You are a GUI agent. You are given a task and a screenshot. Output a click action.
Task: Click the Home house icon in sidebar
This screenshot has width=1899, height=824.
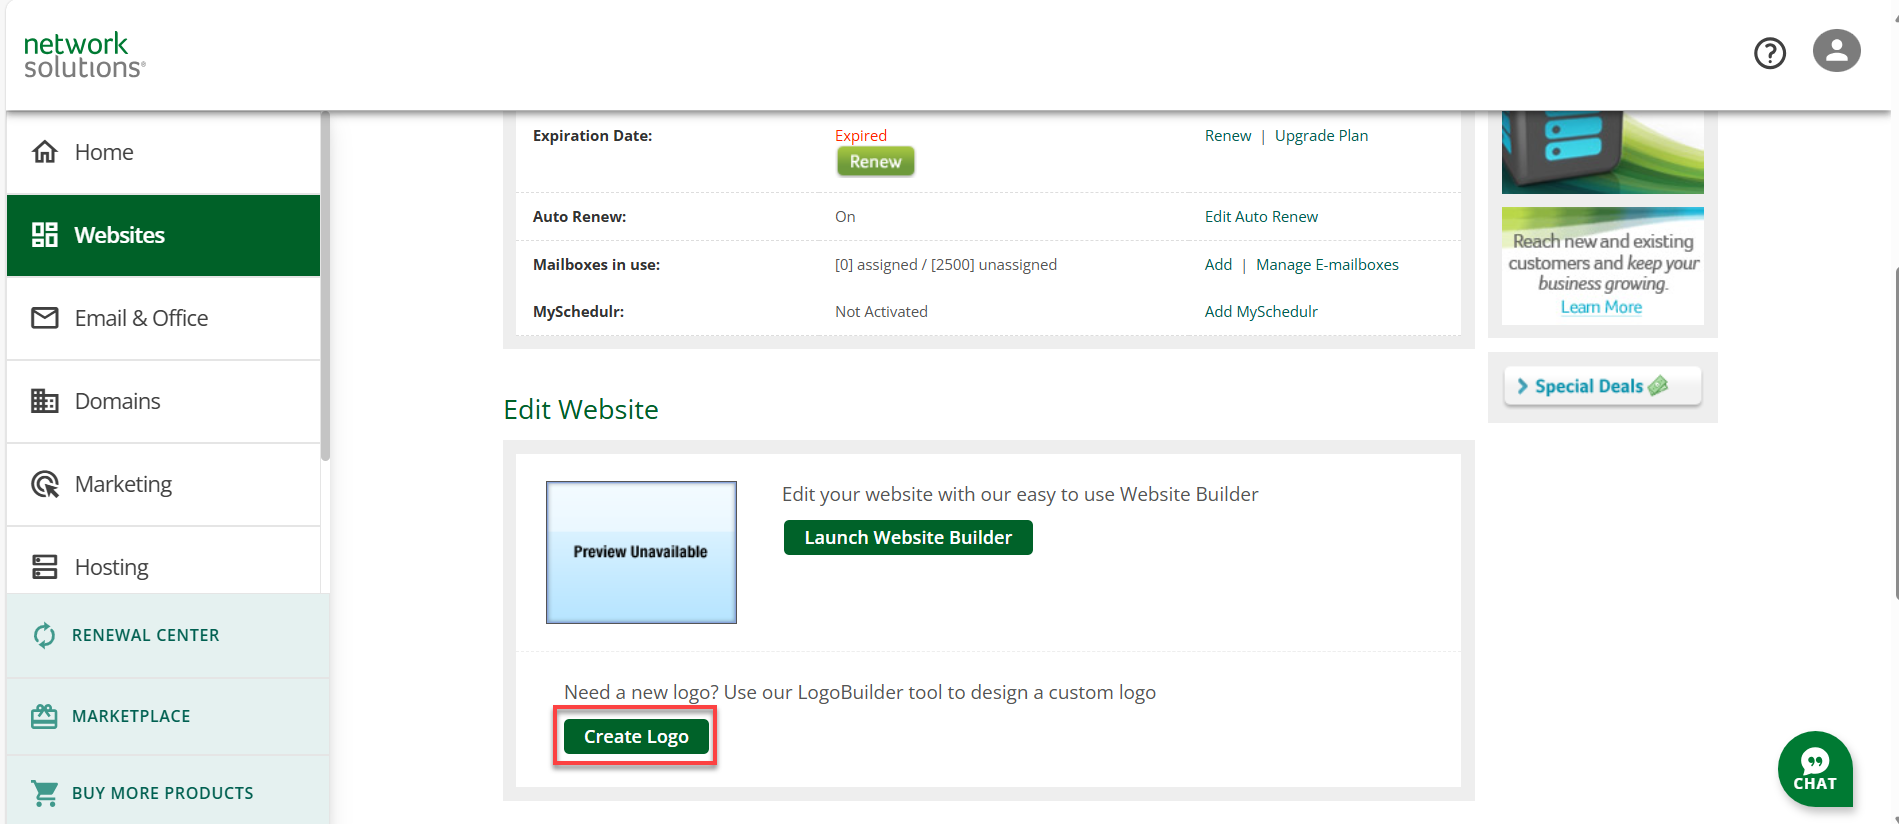45,152
